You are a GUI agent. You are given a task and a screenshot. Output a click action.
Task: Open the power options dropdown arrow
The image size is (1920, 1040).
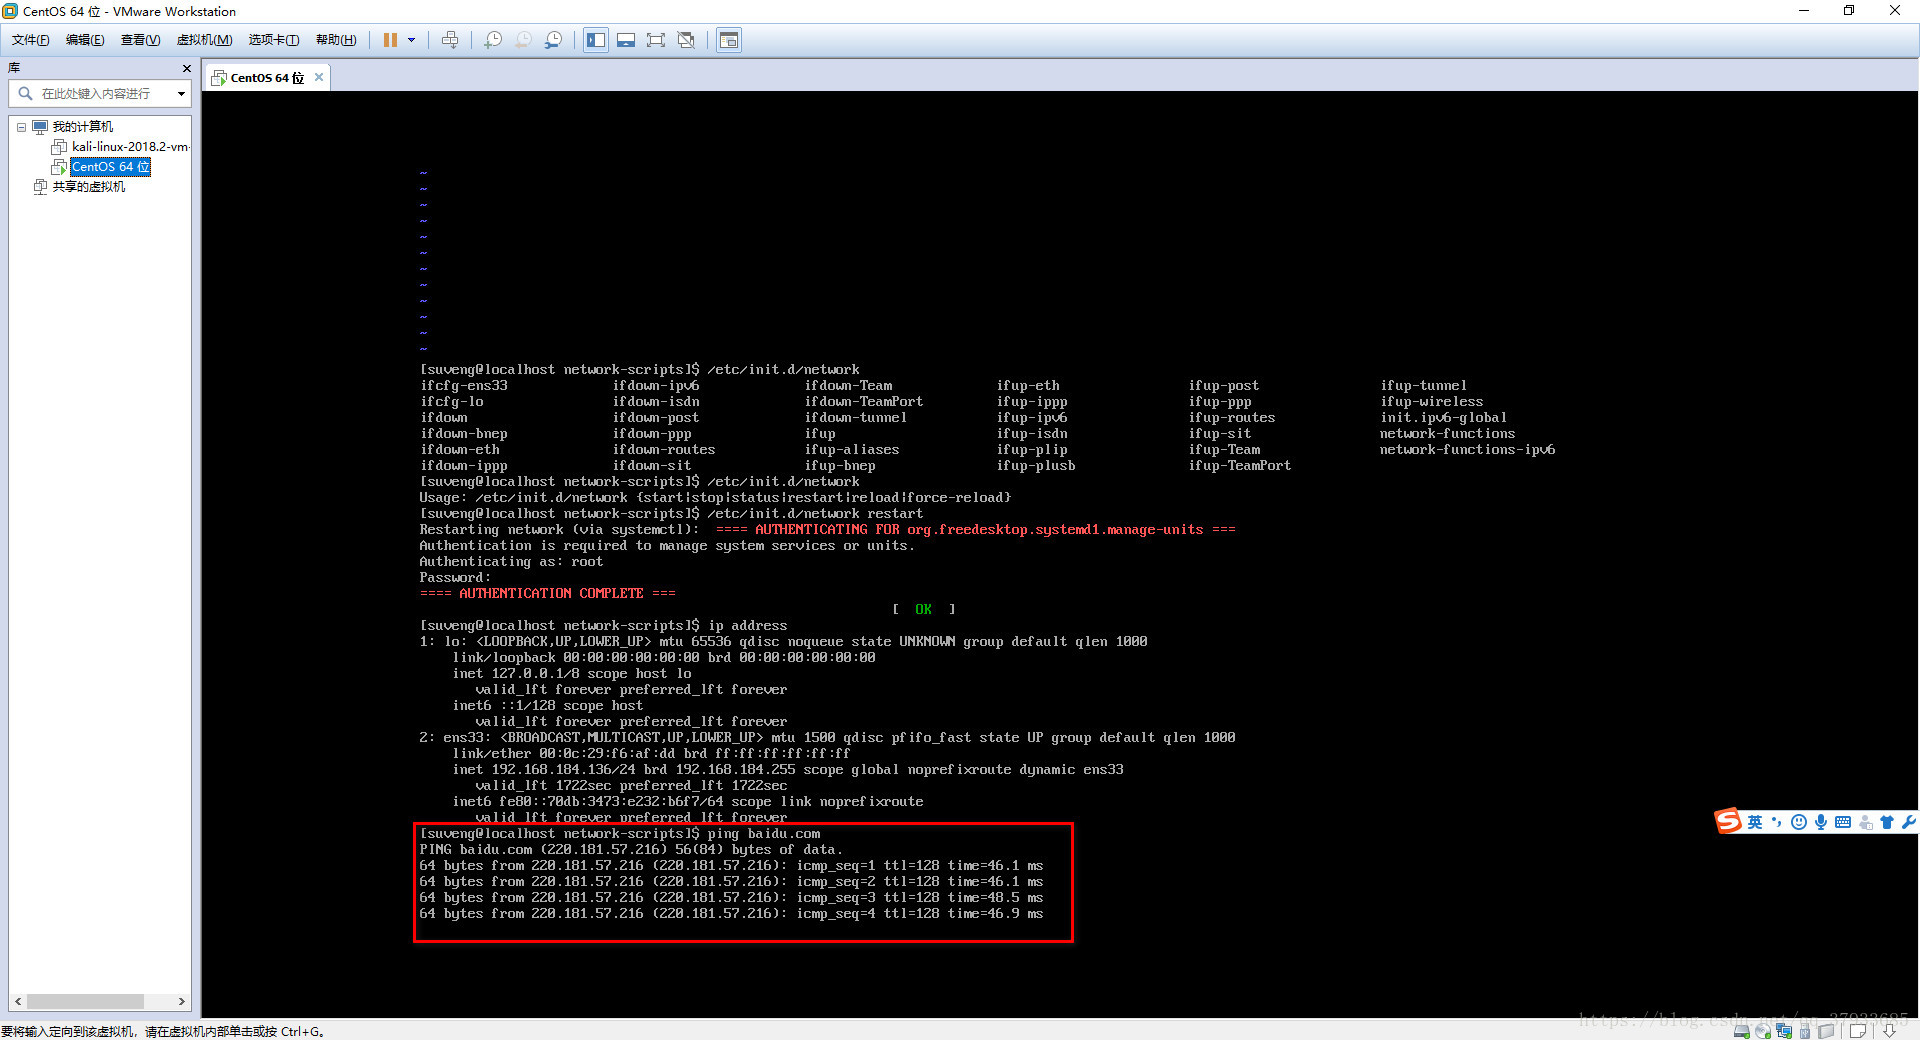click(x=411, y=40)
